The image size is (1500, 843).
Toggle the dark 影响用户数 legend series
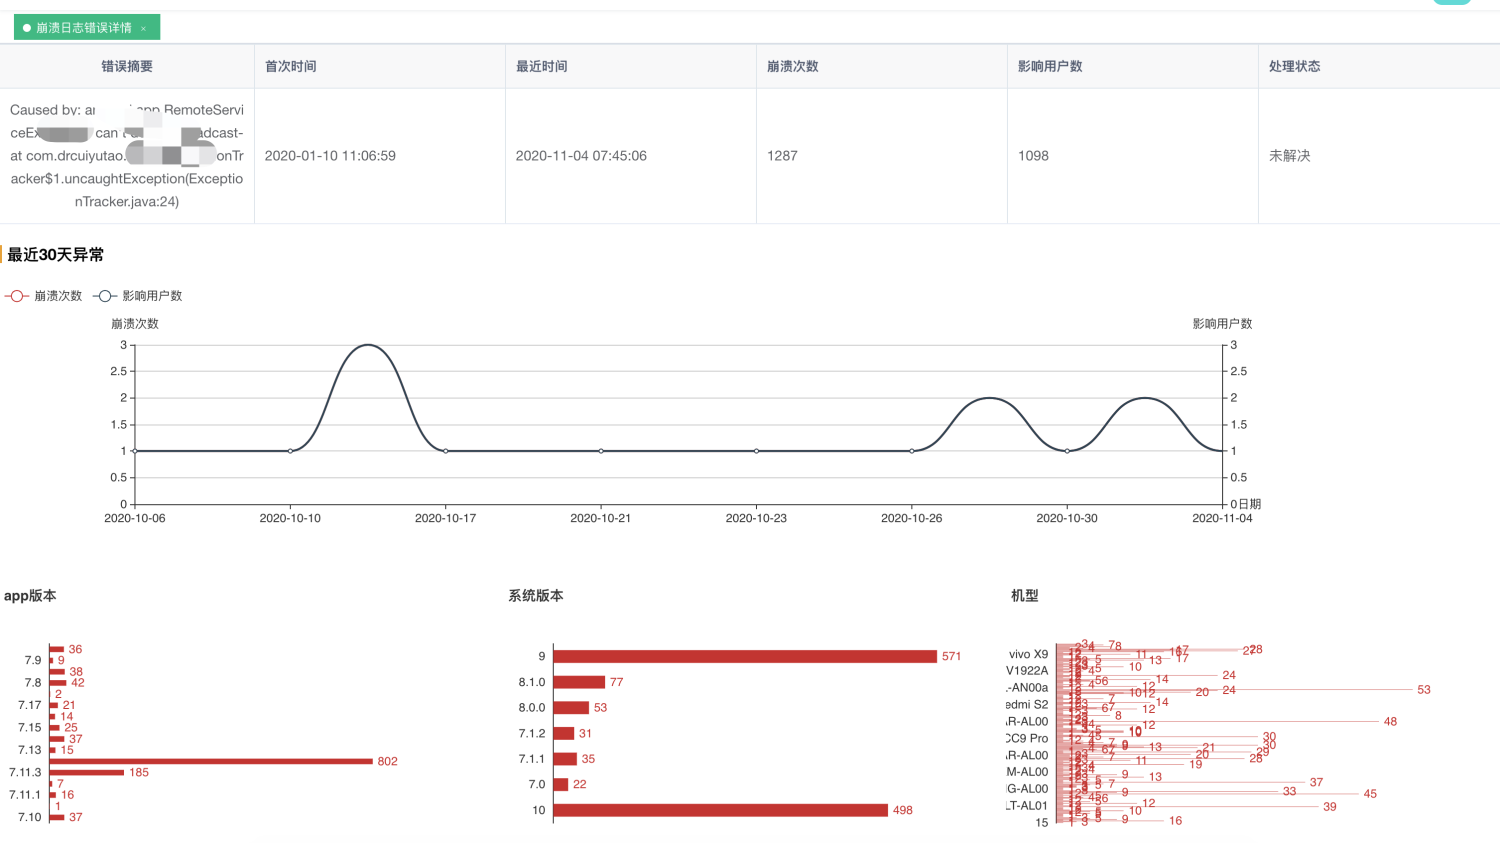point(138,296)
